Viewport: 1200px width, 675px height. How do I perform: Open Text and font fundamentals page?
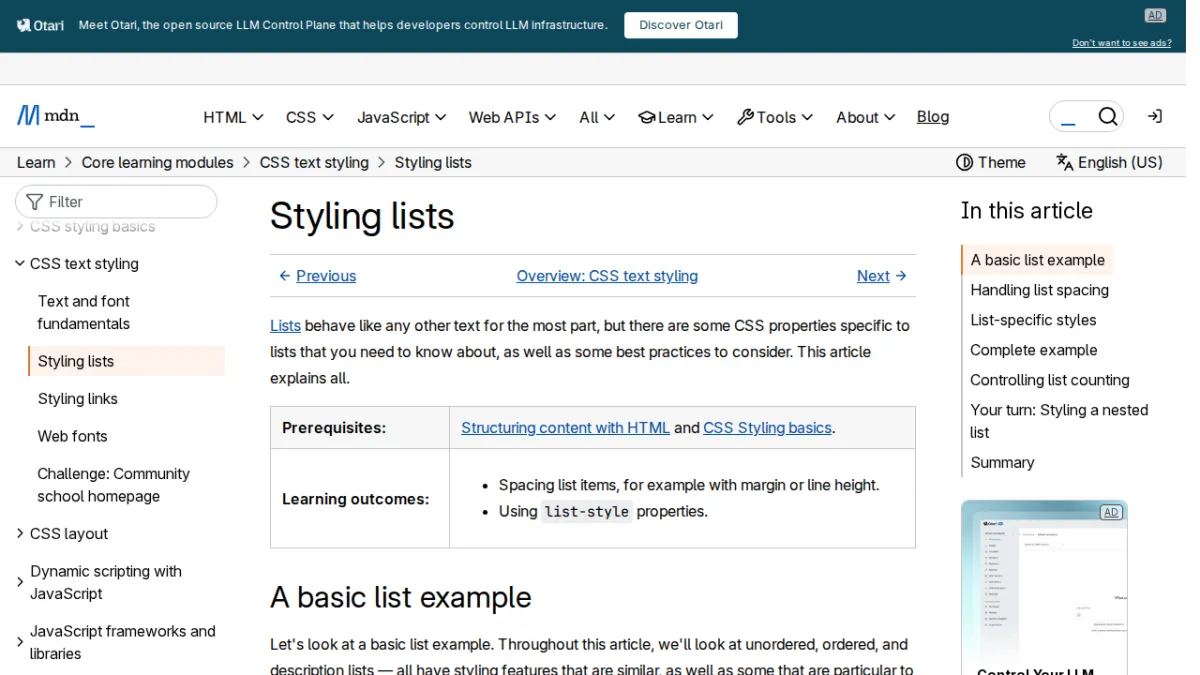pyautogui.click(x=84, y=312)
